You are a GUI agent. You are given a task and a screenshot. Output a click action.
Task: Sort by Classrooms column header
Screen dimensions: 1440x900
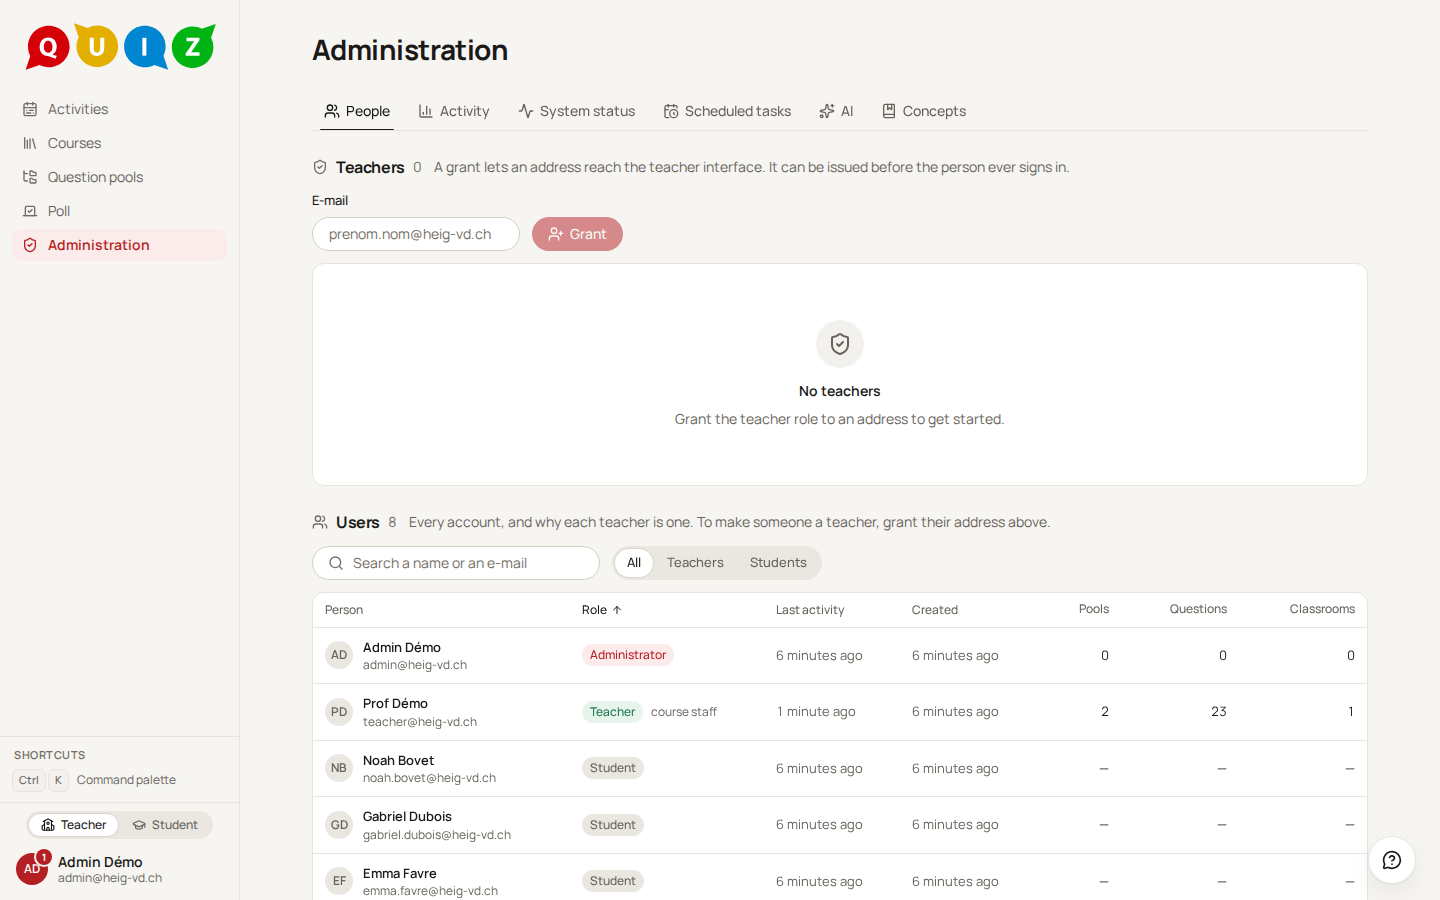click(1322, 609)
